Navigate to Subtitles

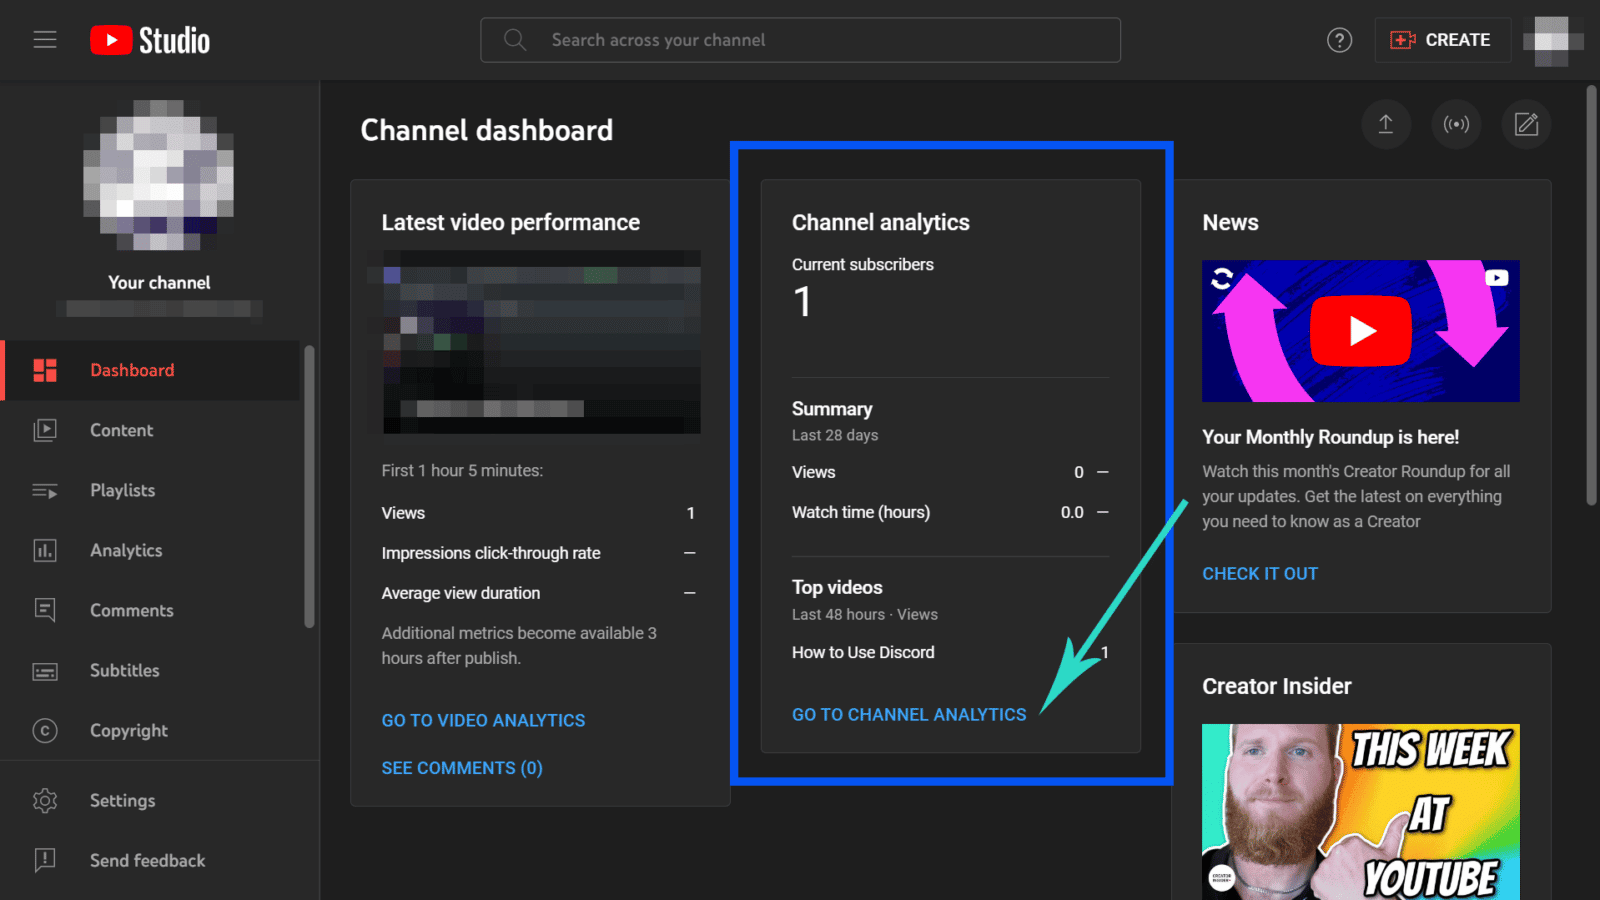click(x=150, y=670)
